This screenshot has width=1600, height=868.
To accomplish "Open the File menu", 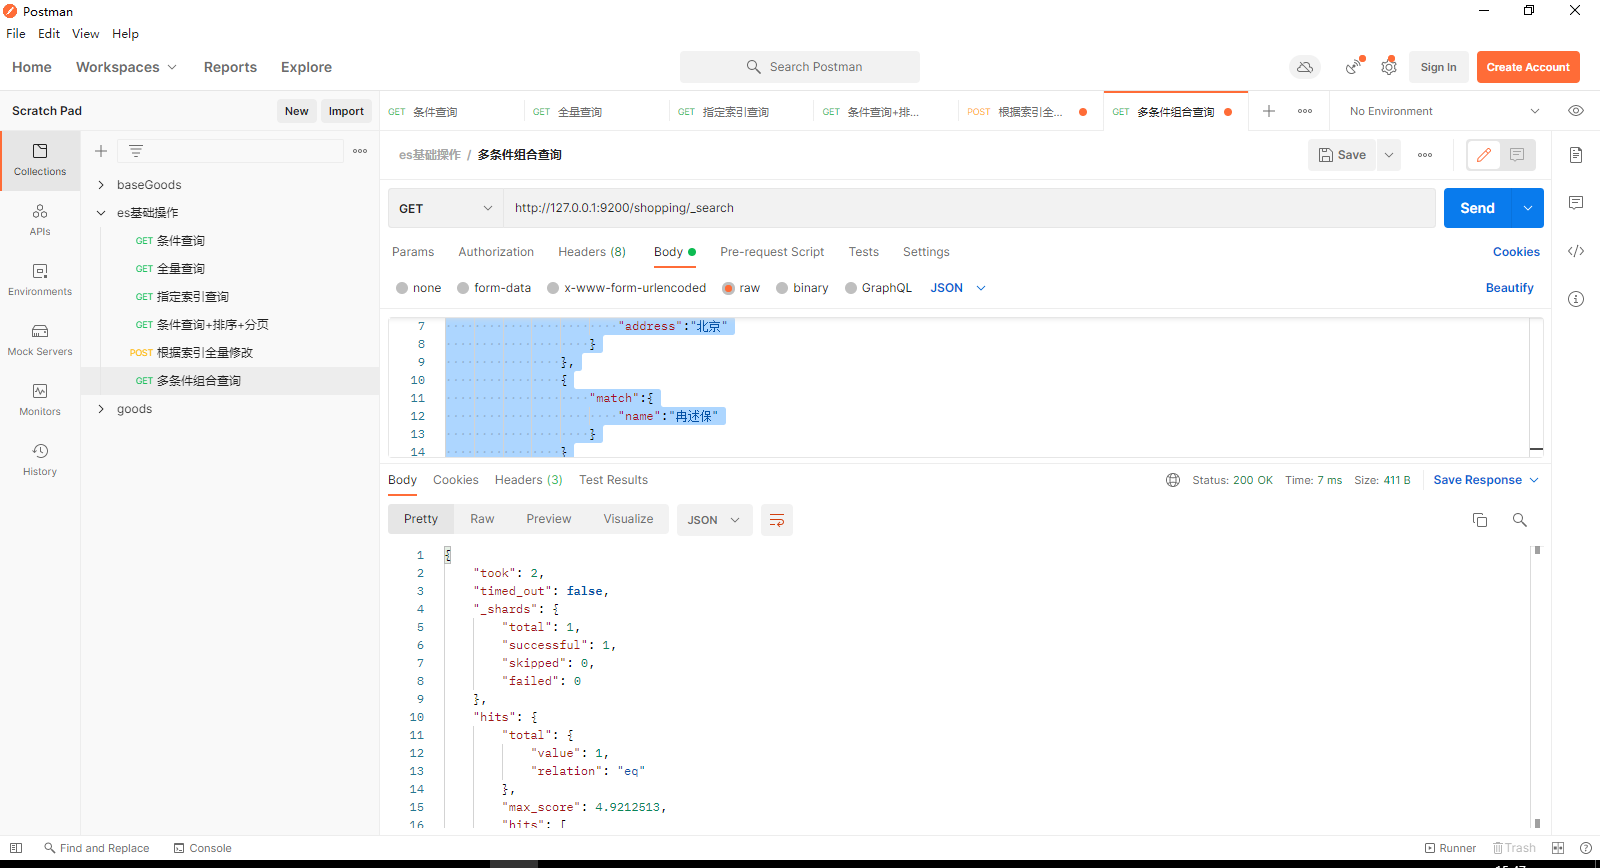I will [16, 33].
